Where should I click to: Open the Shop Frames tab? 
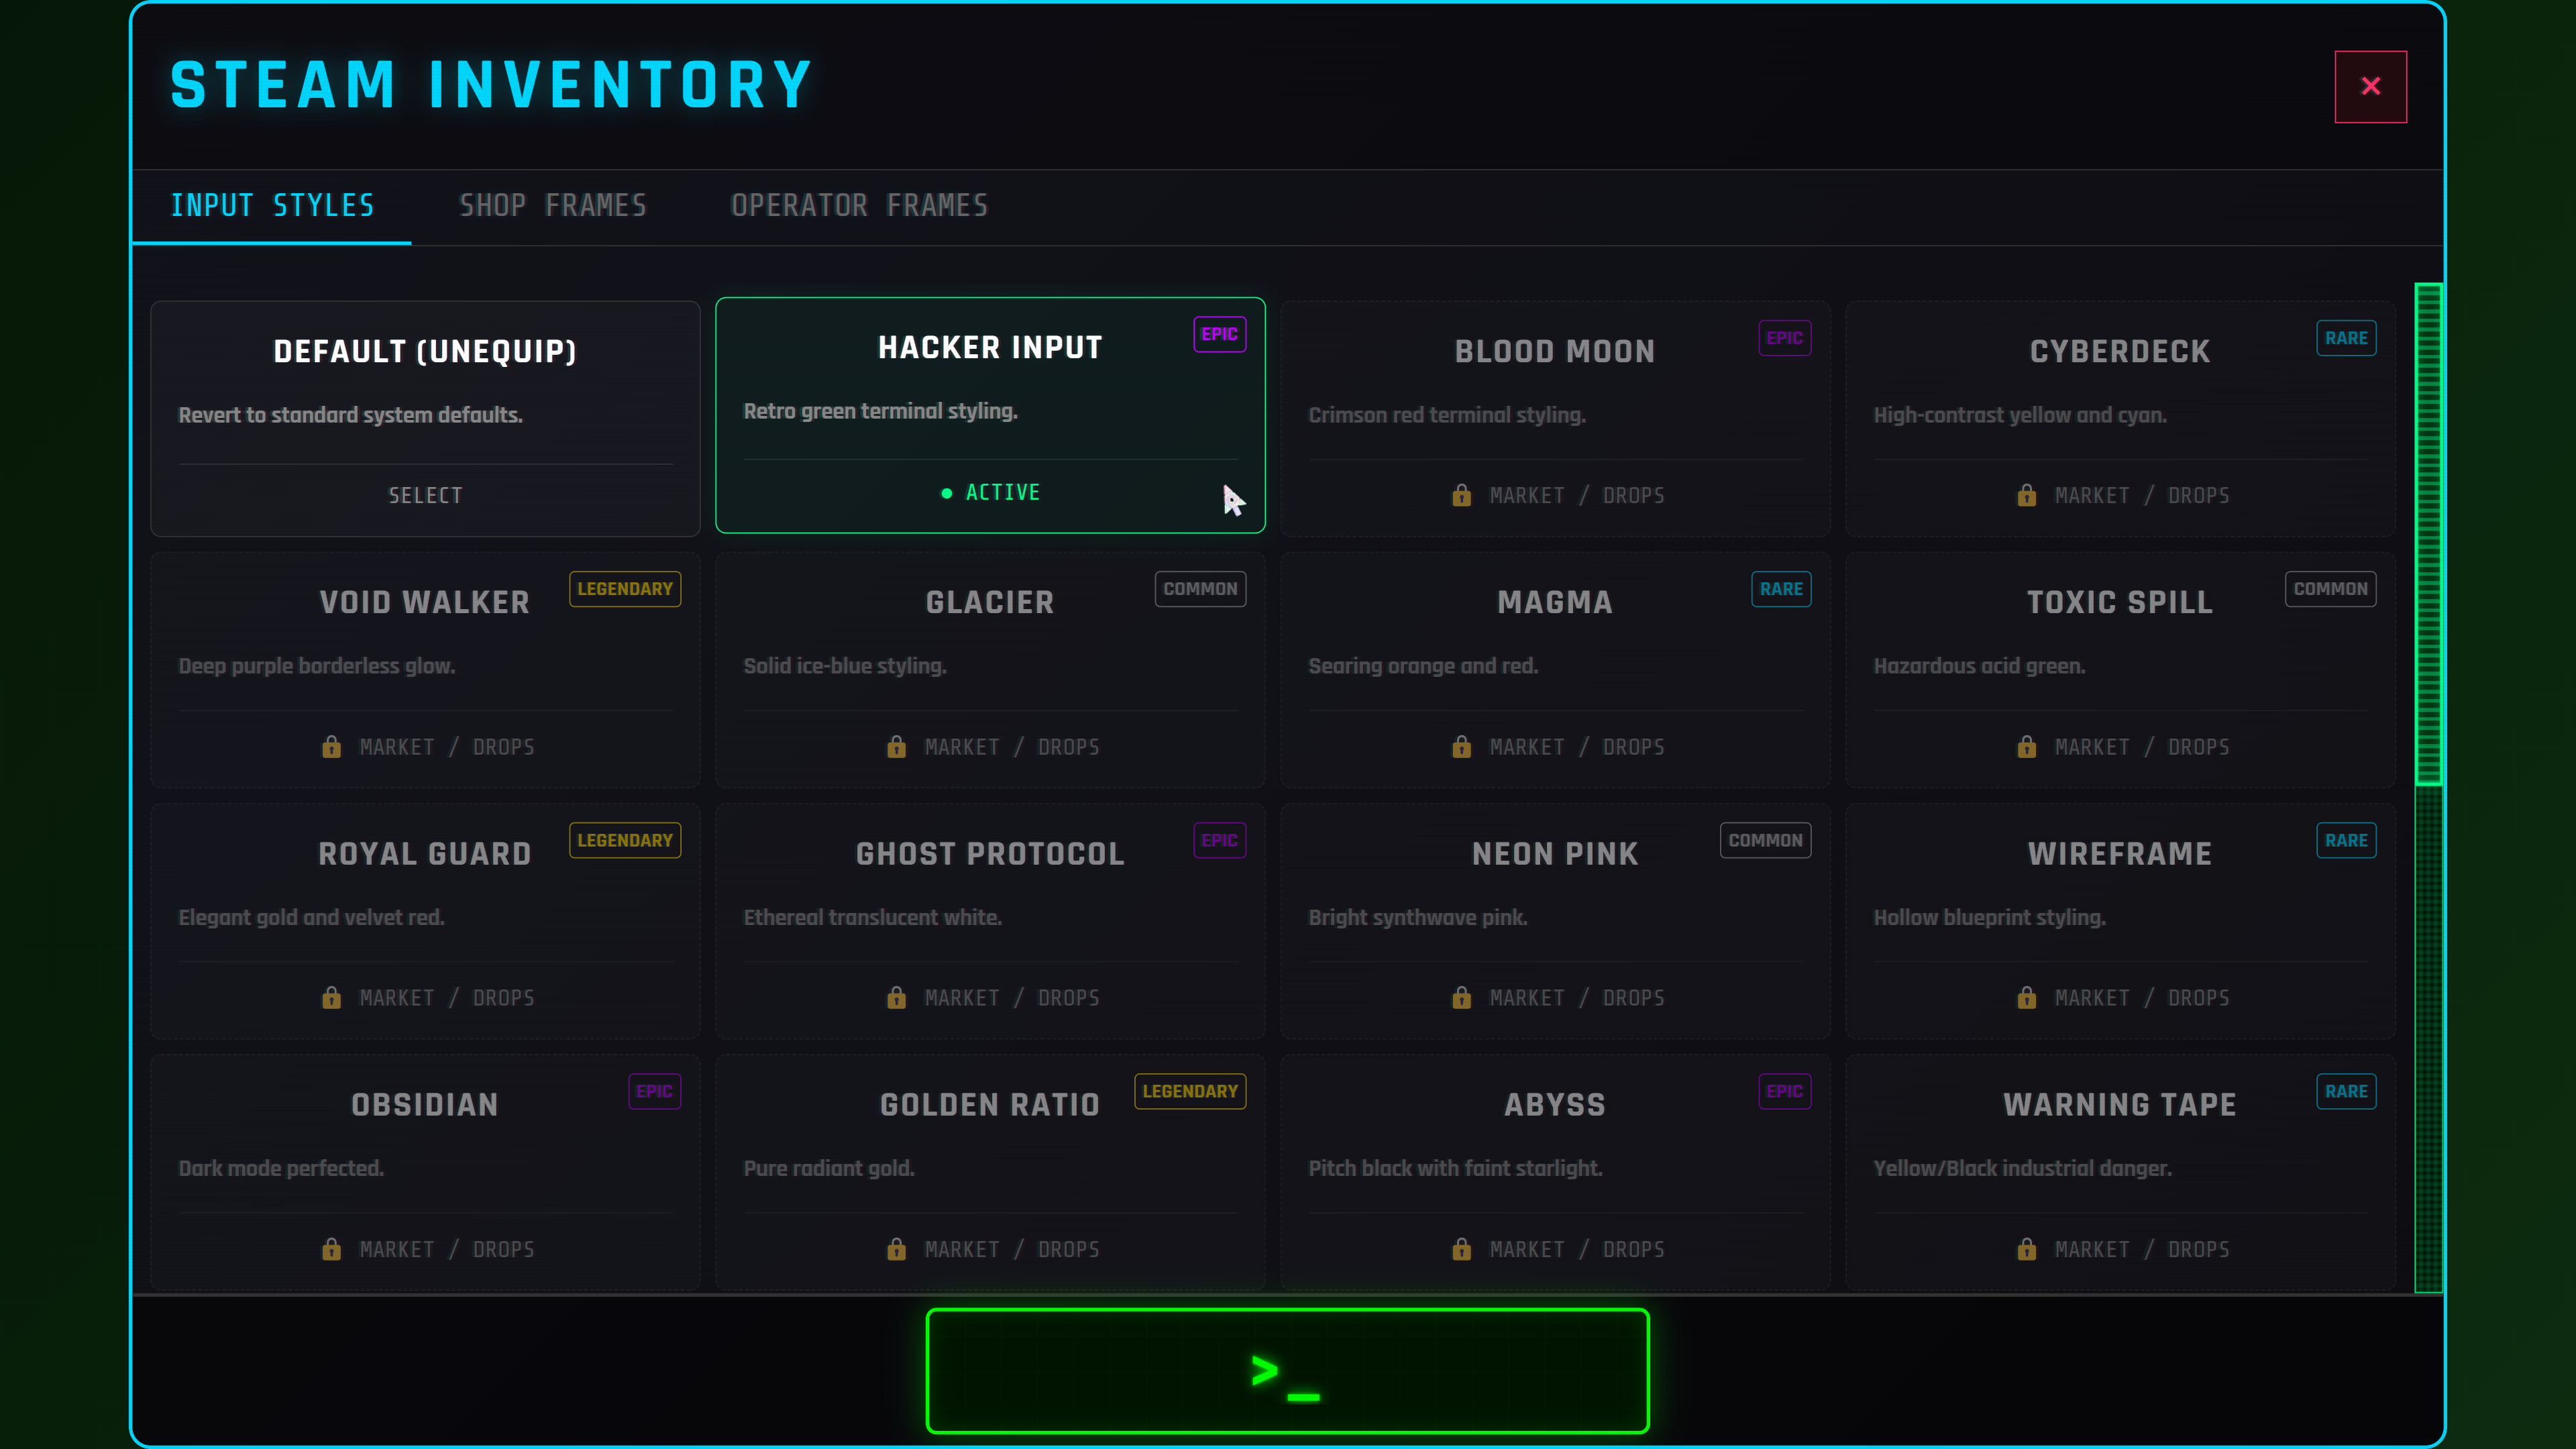point(552,206)
